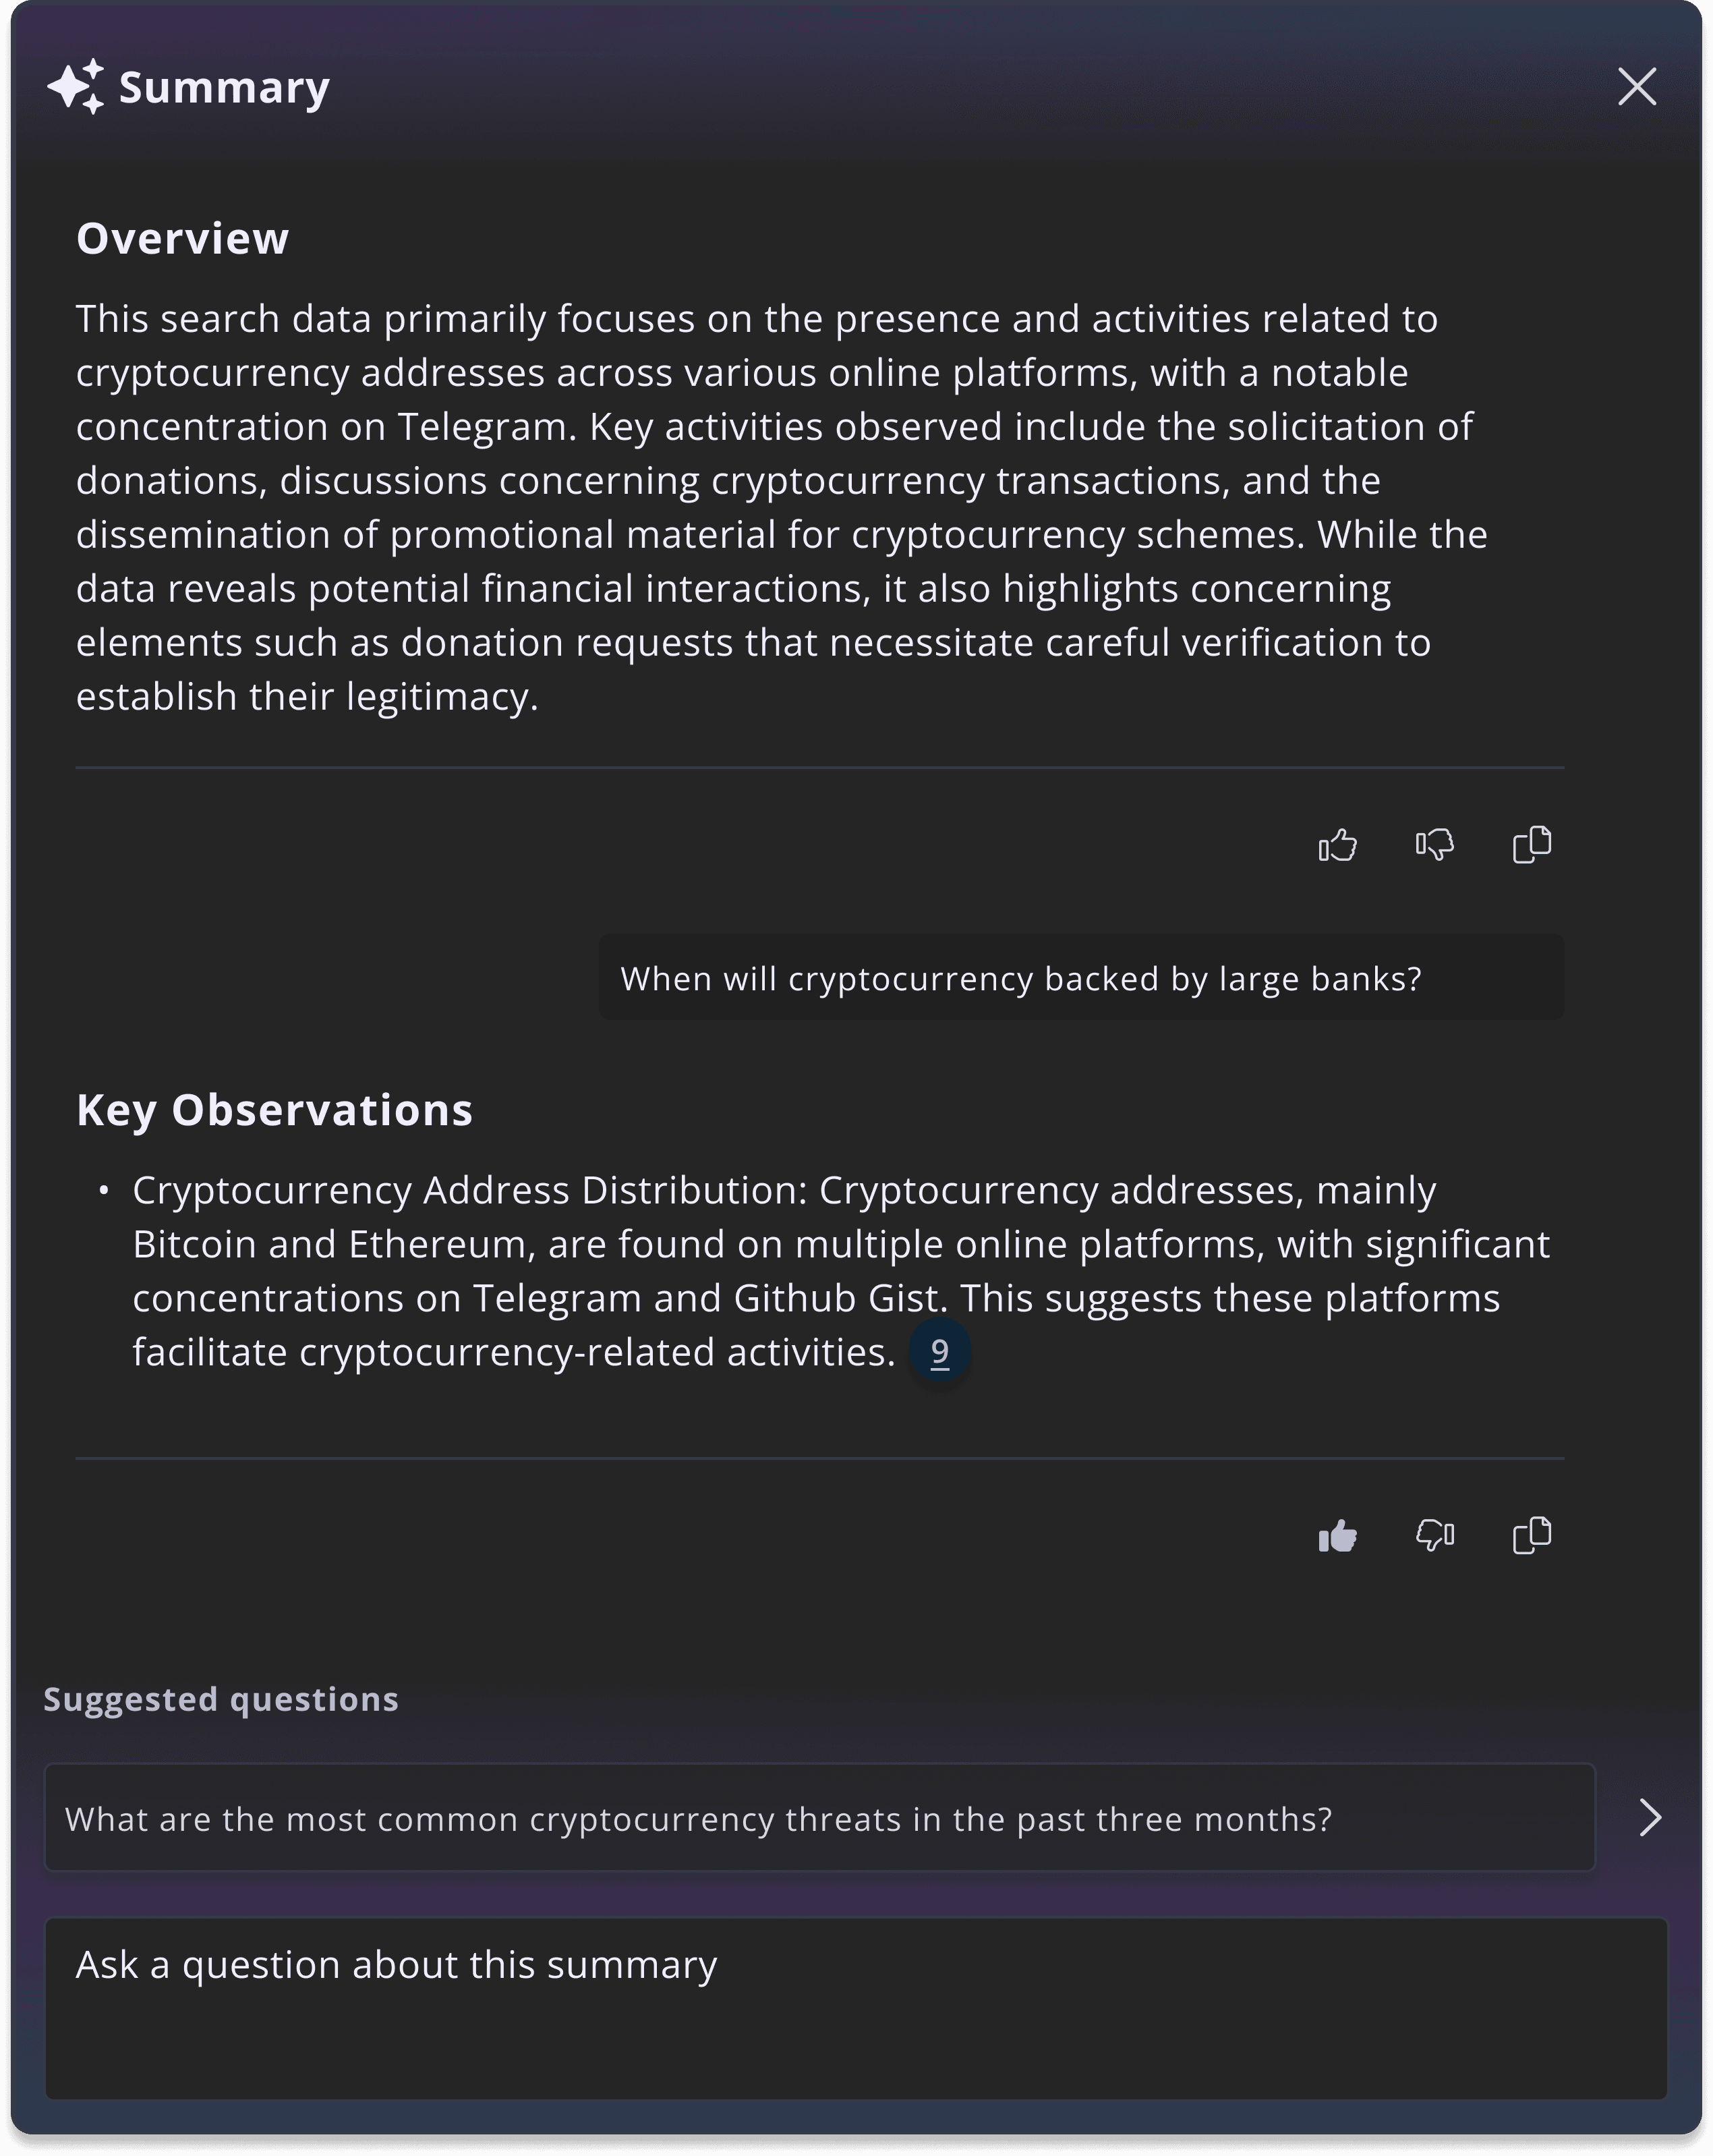
Task: Click the Overview paragraph about Telegram concentration
Action: tap(782, 508)
